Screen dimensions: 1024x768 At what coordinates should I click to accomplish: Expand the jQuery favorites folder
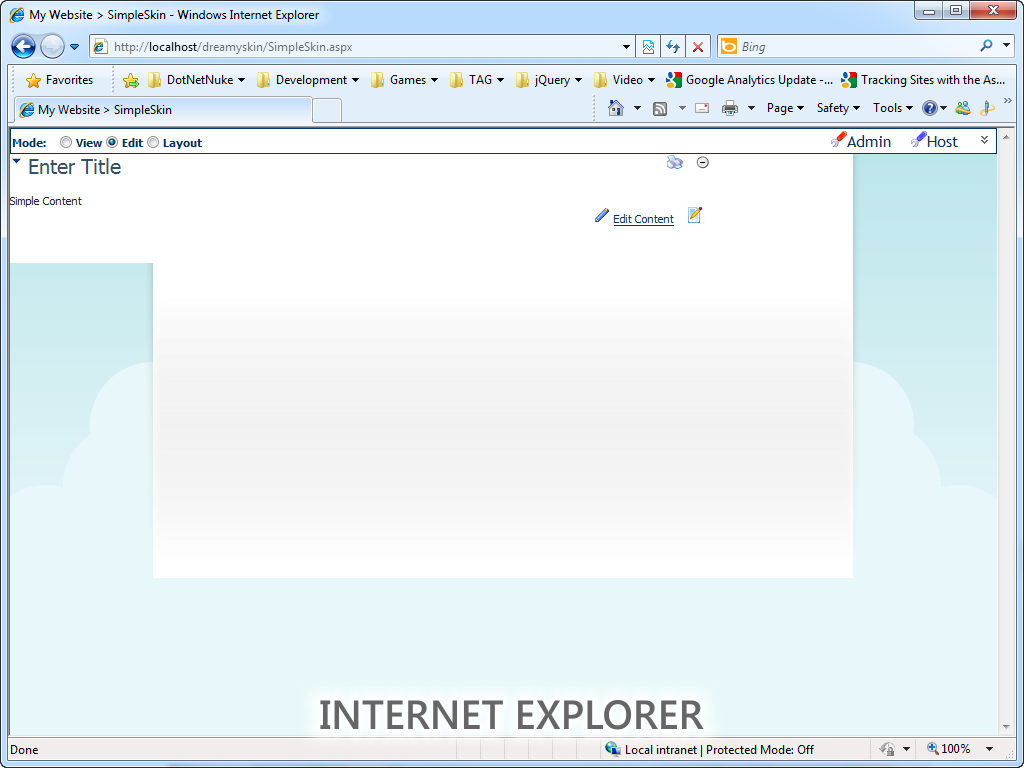point(549,80)
